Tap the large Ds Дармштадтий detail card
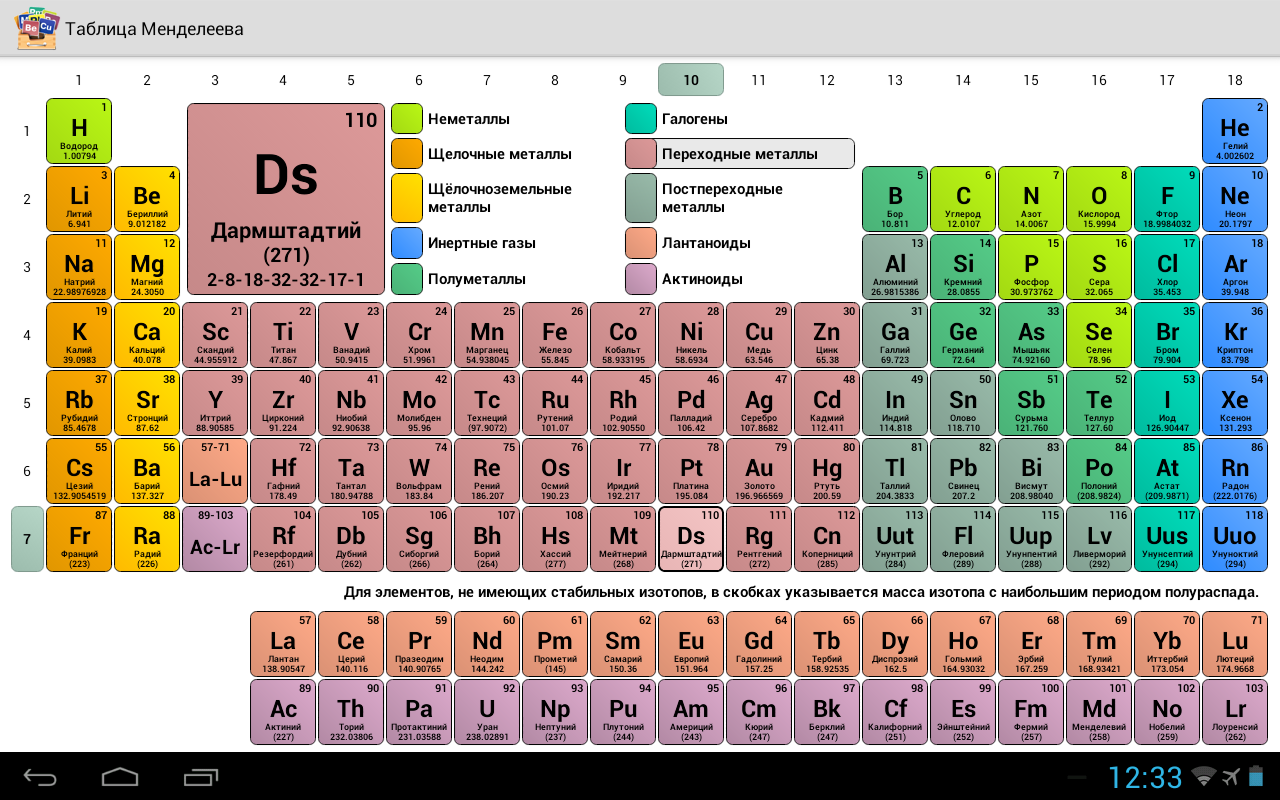 (285, 198)
